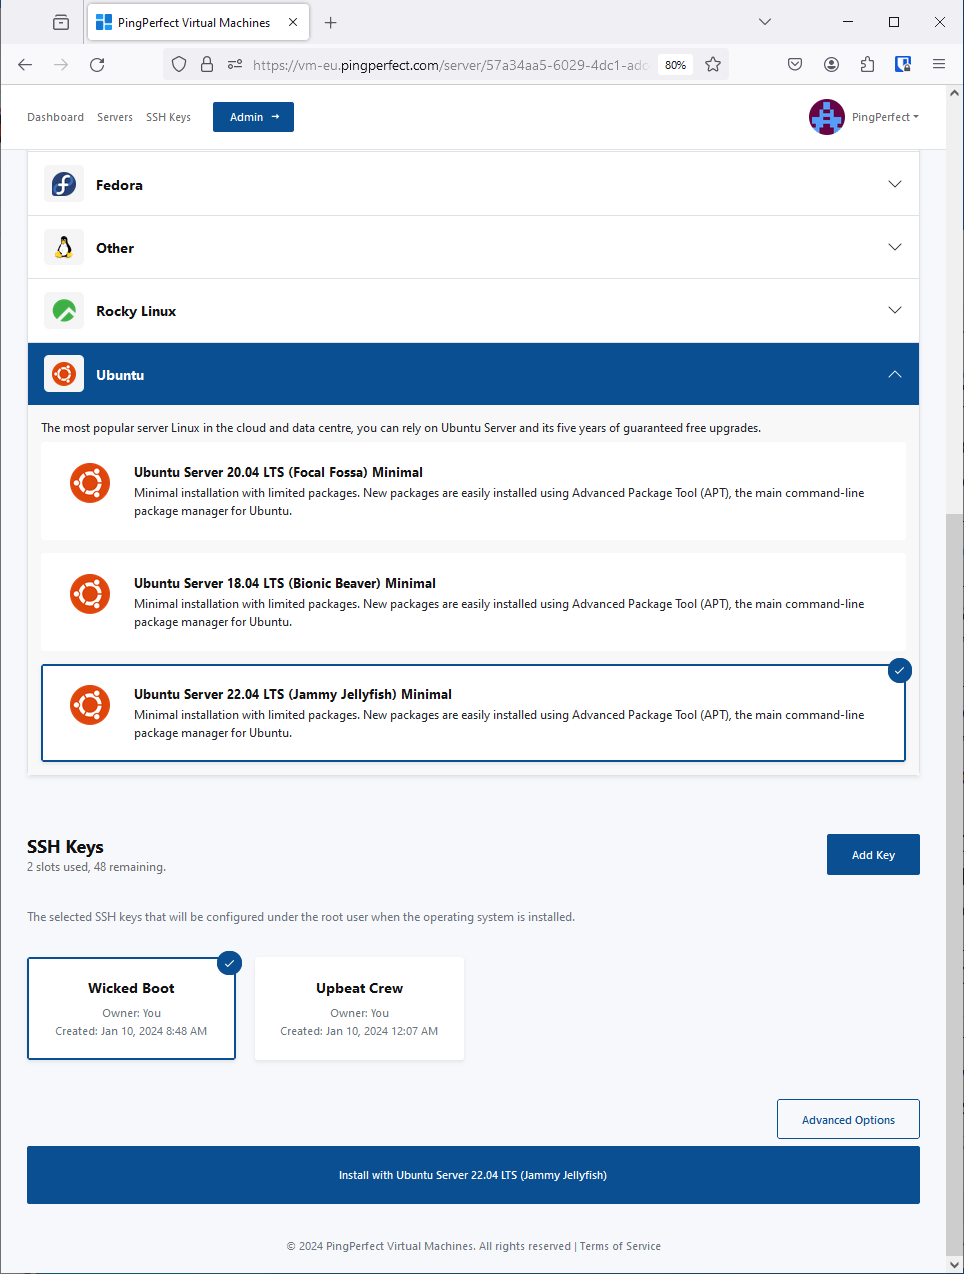This screenshot has height=1274, width=964.
Task: Click the Tux penguin icon for Other
Action: [x=64, y=248]
